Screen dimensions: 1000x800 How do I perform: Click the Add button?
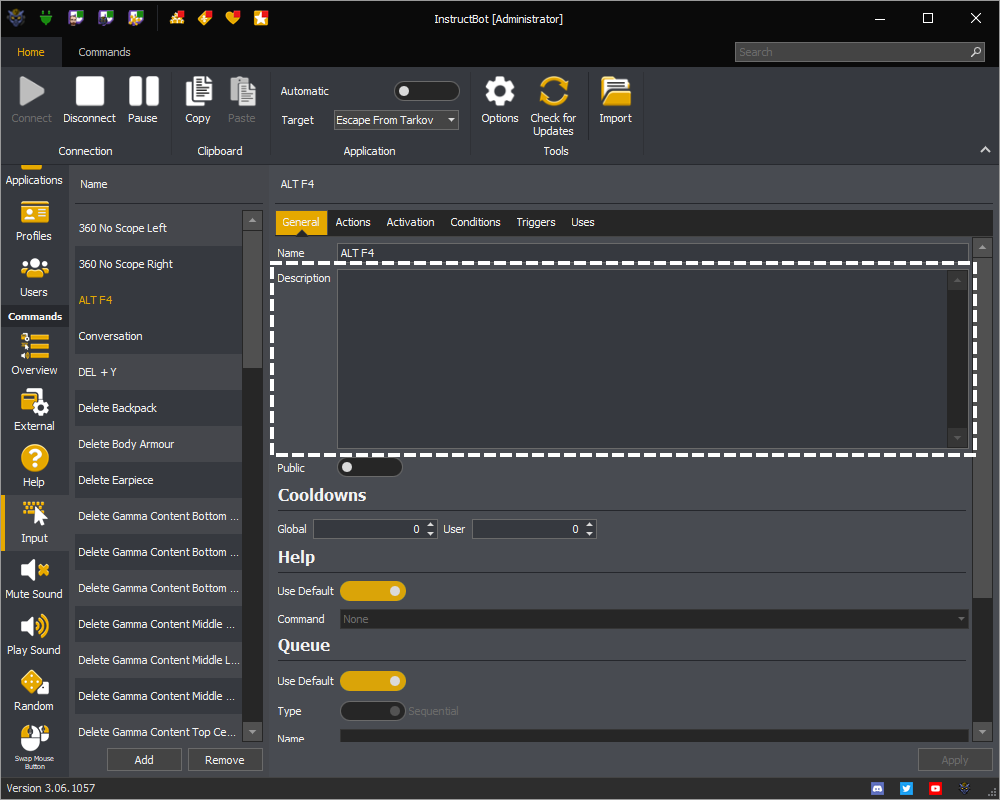tap(144, 760)
